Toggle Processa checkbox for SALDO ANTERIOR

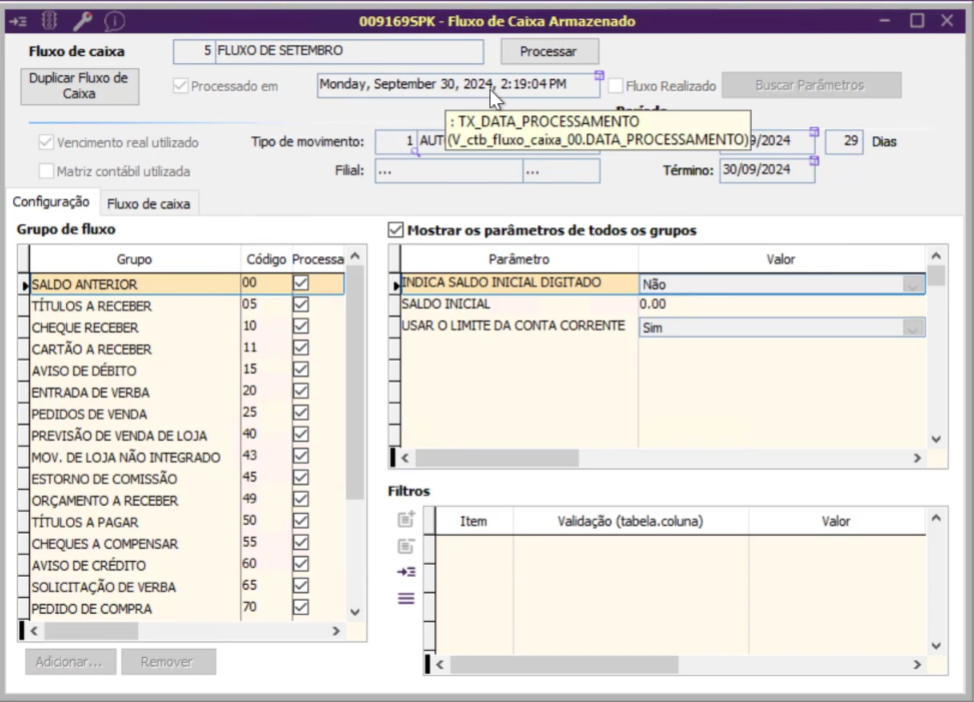click(301, 283)
